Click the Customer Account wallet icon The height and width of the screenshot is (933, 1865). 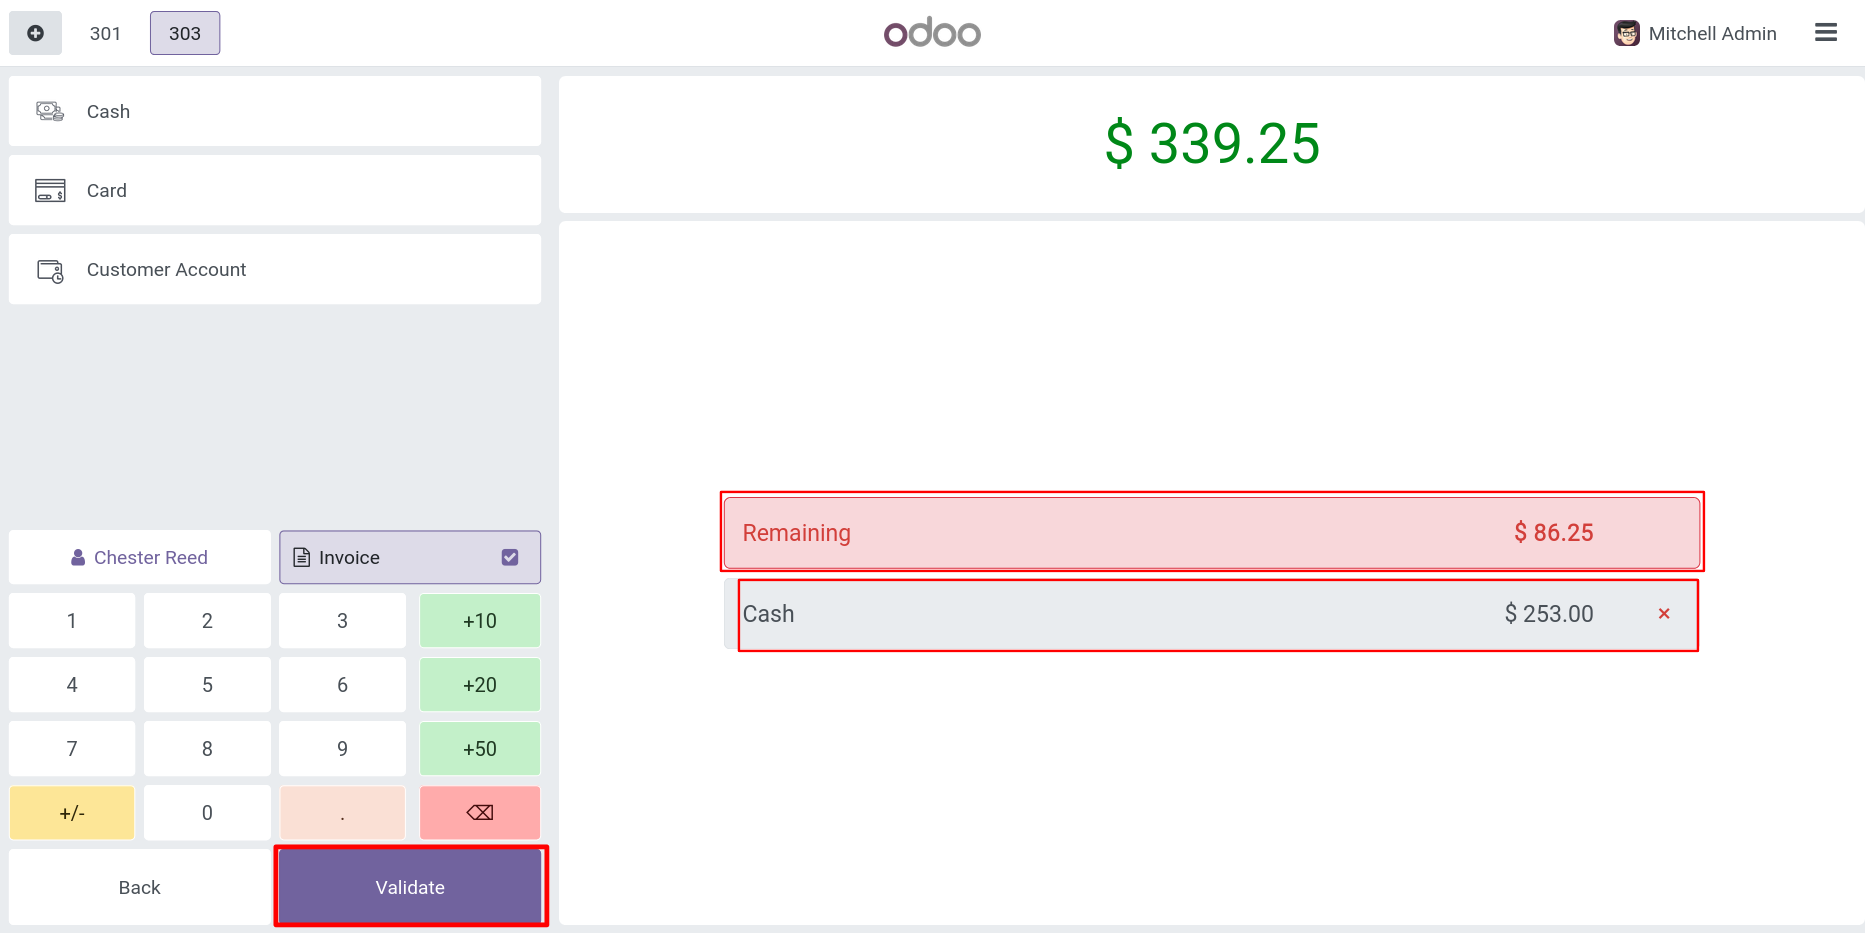tap(50, 270)
